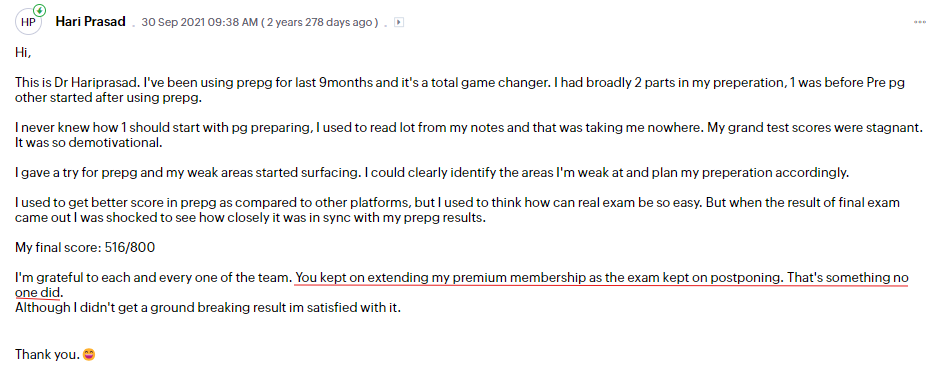
Task: Click the 'I'm grateful to each and every one' text
Action: (153, 277)
